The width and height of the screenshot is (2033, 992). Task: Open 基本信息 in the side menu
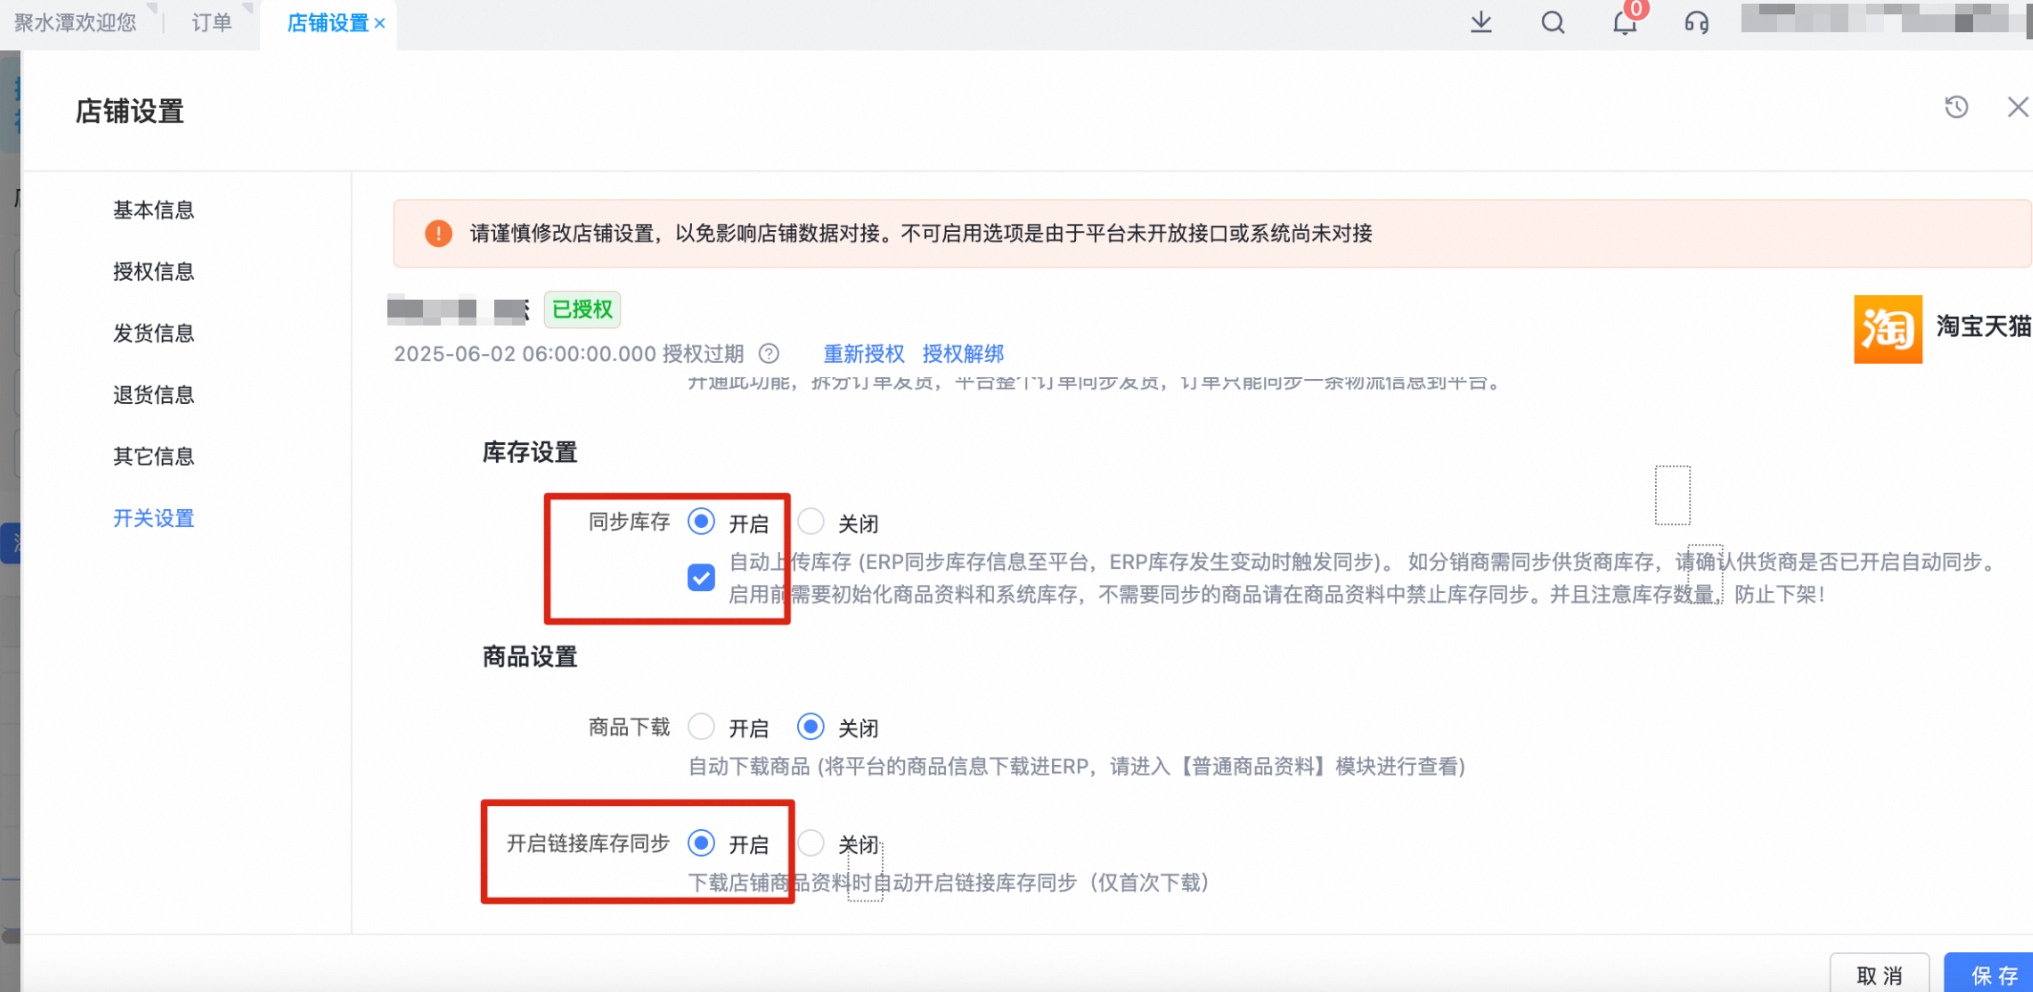tap(153, 210)
